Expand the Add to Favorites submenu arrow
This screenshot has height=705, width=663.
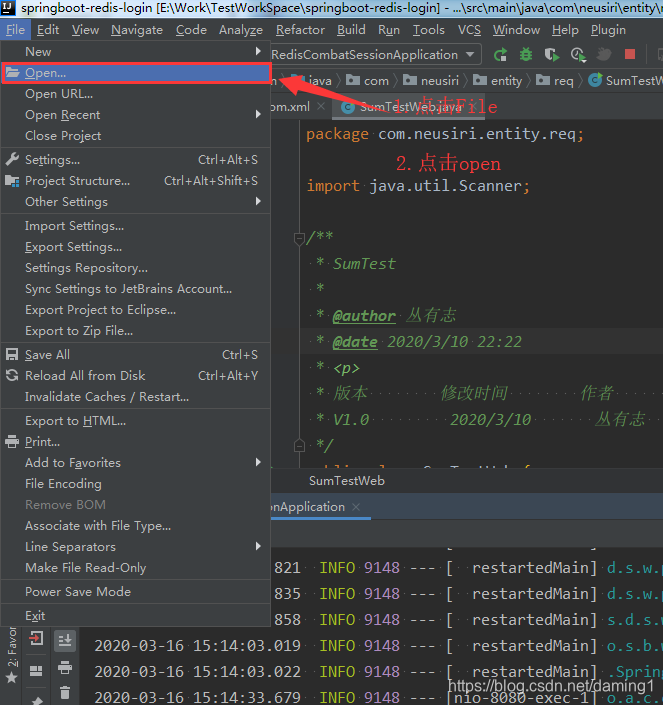258,462
